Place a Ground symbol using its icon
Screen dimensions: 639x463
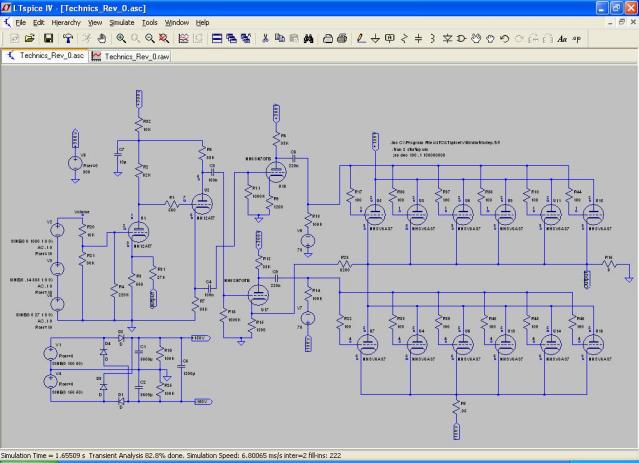(x=375, y=39)
